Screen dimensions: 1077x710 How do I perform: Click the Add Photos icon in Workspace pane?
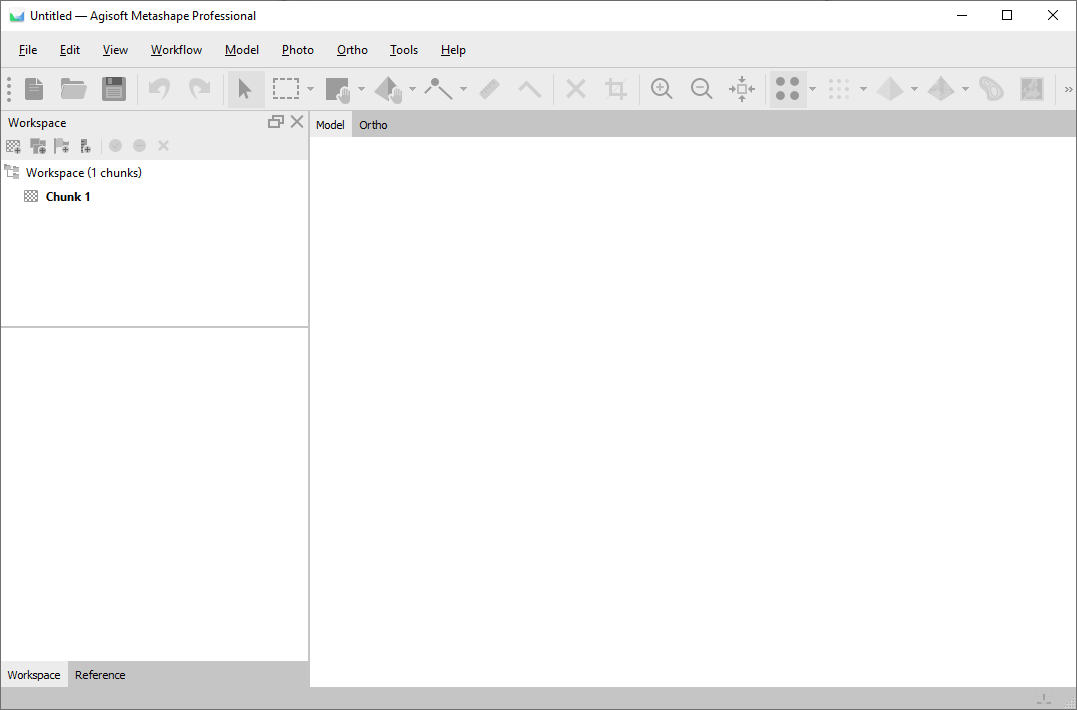click(x=38, y=146)
